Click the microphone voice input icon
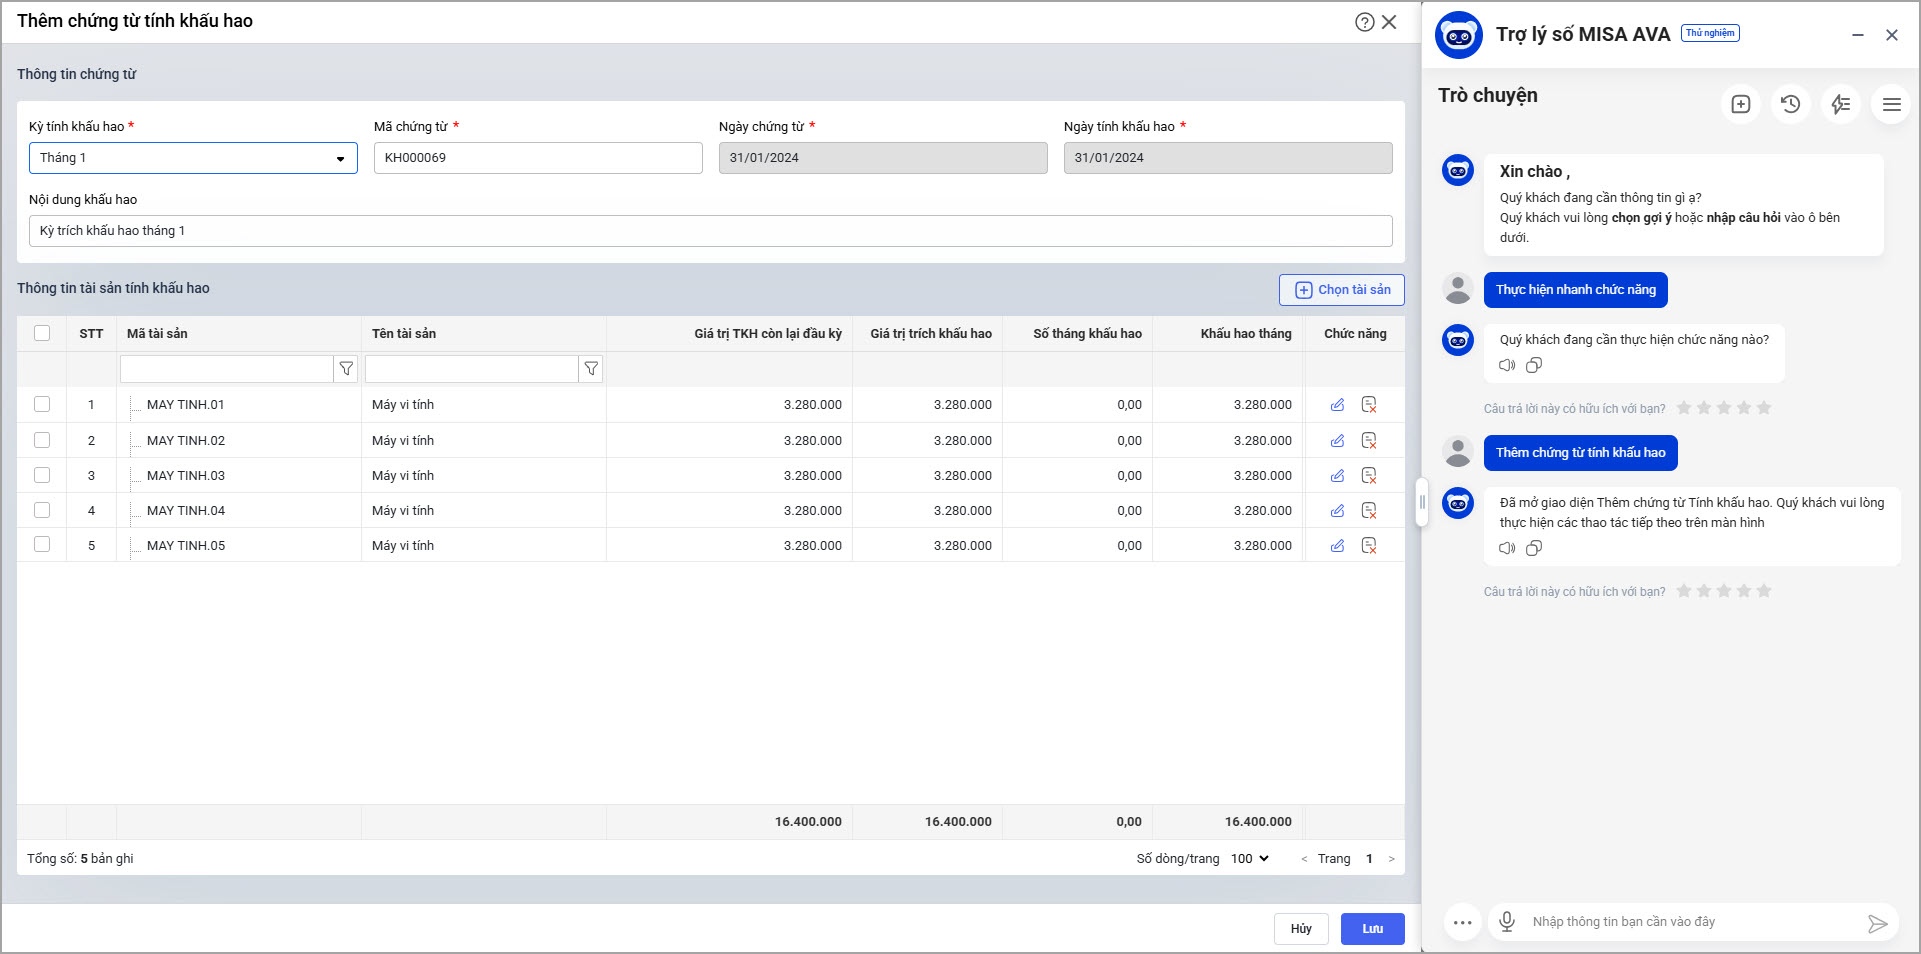The image size is (1921, 954). tap(1507, 922)
